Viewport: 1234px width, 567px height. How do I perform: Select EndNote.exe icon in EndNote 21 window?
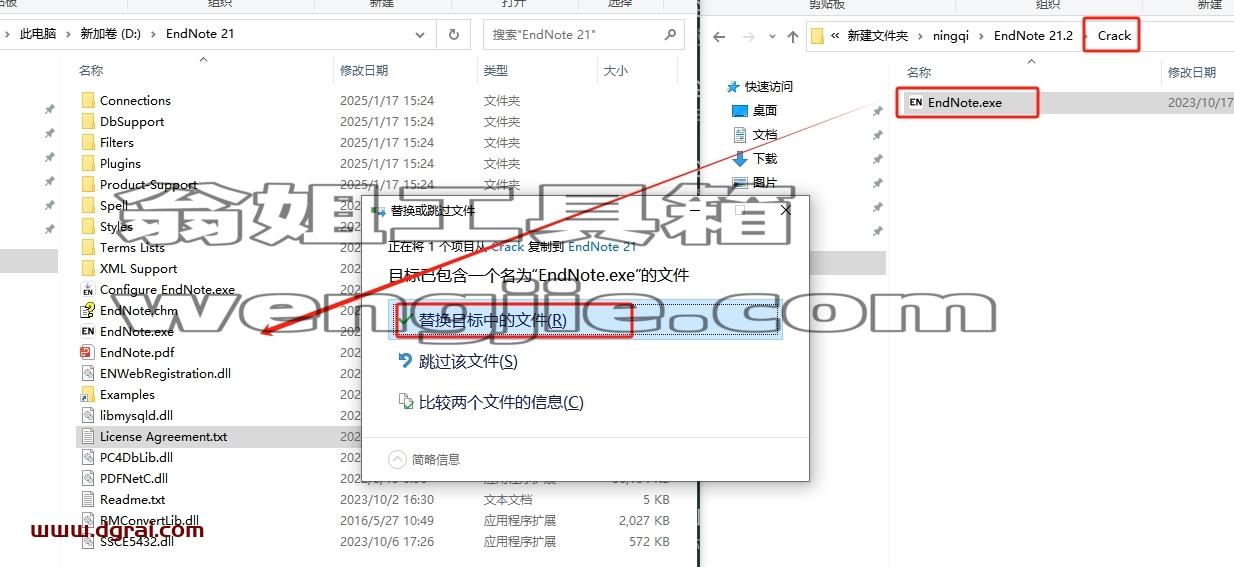[x=88, y=331]
